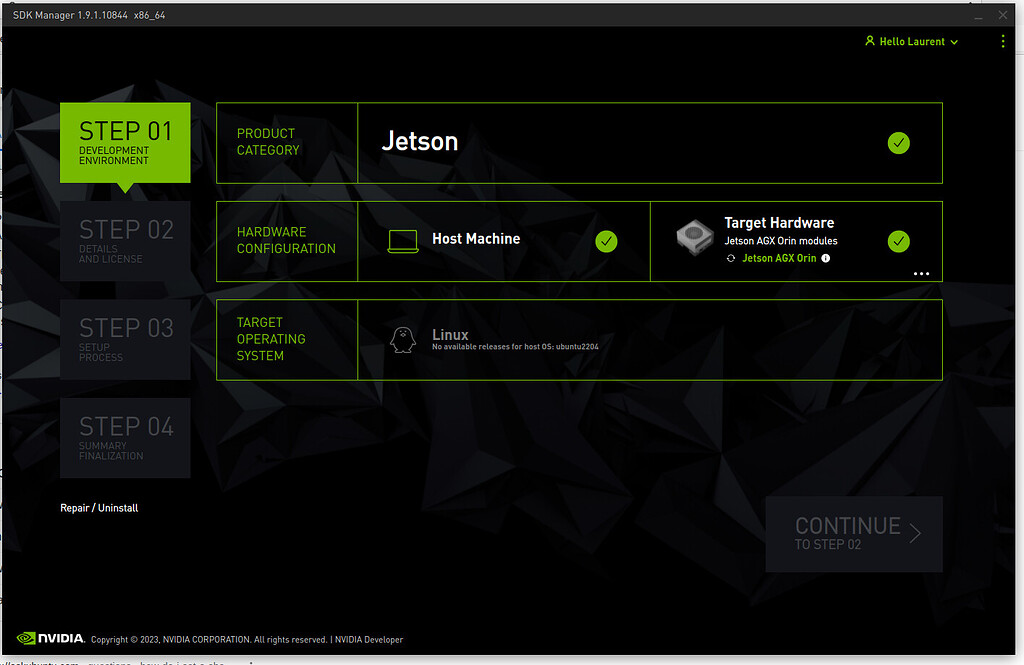Click the refresh icon next to Jetson AGX Orin
Screen dimensions: 1024x665
tap(731, 258)
